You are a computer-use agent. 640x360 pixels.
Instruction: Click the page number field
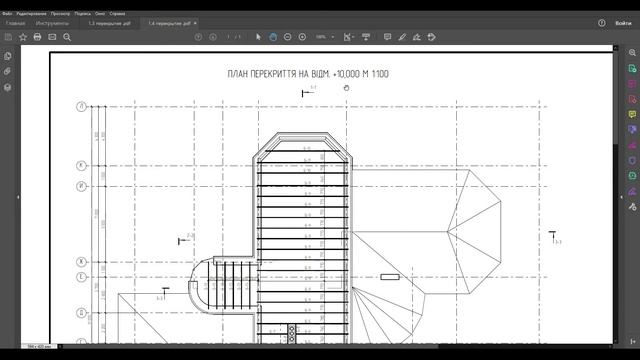click(x=229, y=37)
